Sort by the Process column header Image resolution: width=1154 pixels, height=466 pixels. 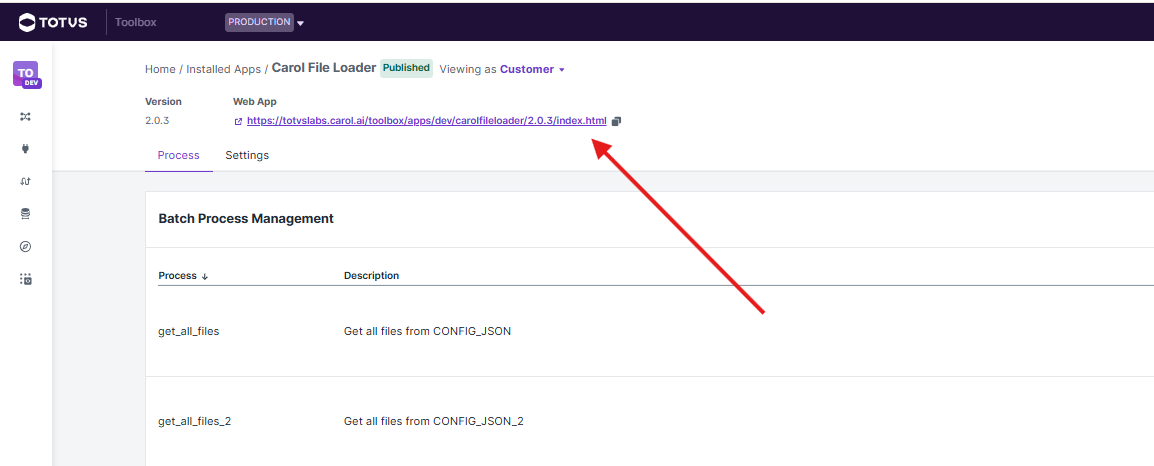point(183,275)
